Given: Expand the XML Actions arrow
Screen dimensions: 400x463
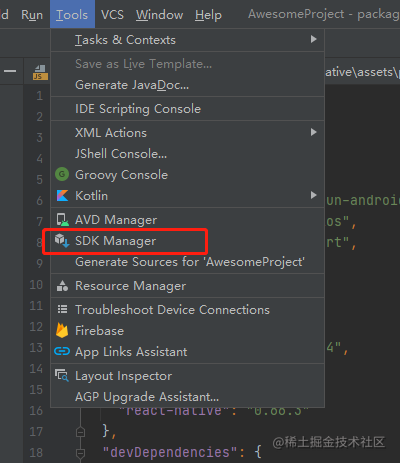Looking at the screenshot, I should [313, 132].
